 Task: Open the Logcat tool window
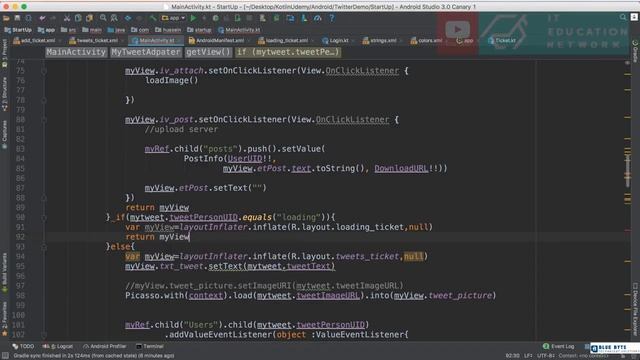[x=58, y=346]
